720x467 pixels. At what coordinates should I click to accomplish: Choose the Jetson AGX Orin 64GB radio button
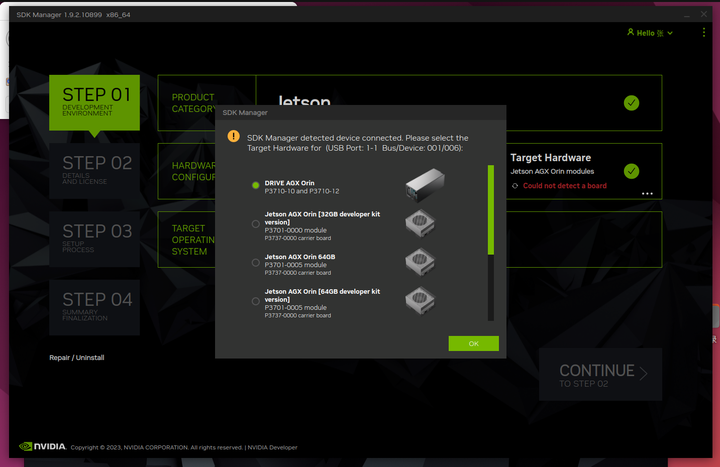[255, 263]
